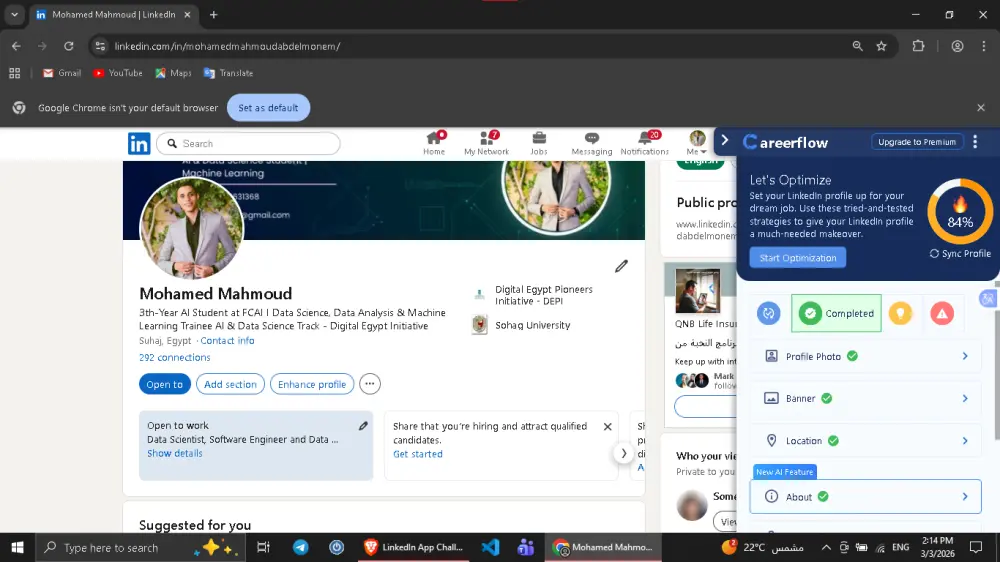Image resolution: width=1000 pixels, height=562 pixels.
Task: Click Set as default browser button
Action: click(x=268, y=108)
